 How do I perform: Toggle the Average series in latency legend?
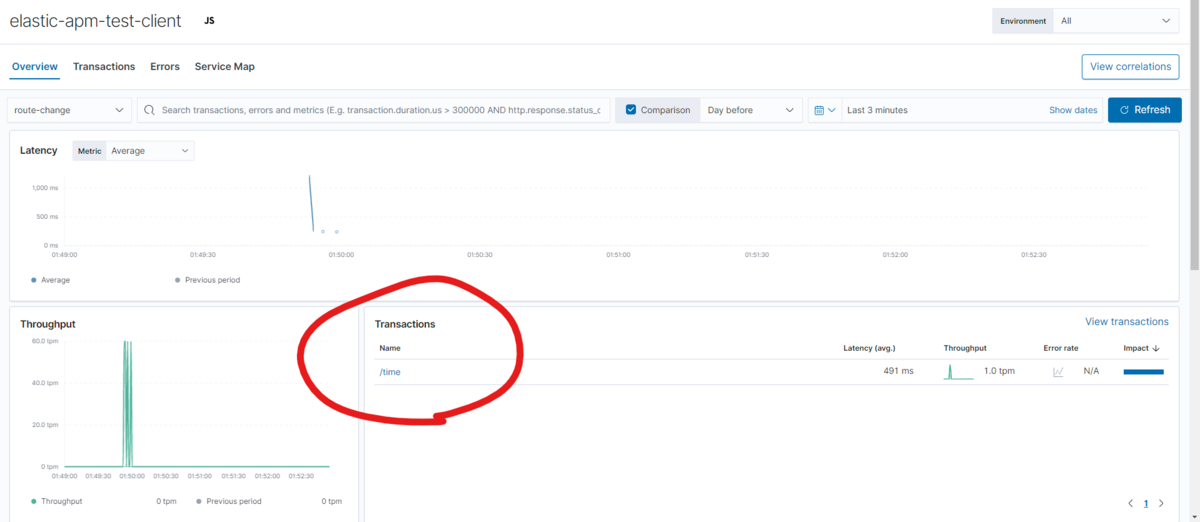click(51, 280)
